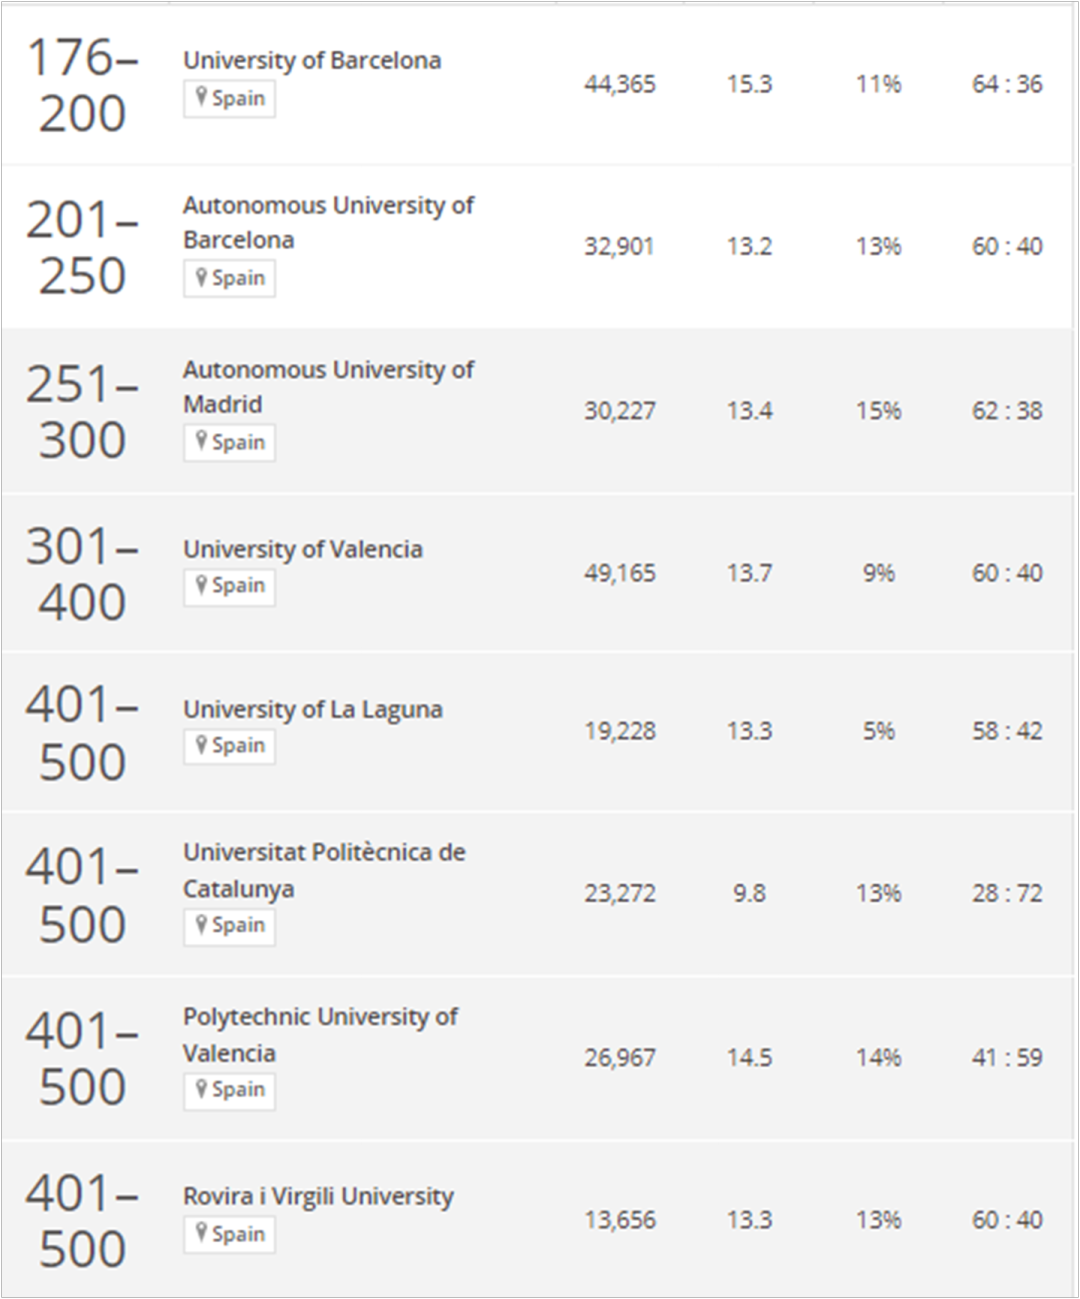Click Spain tag under Polytechnic University of Valencia
This screenshot has width=1080, height=1299.
tap(229, 1090)
